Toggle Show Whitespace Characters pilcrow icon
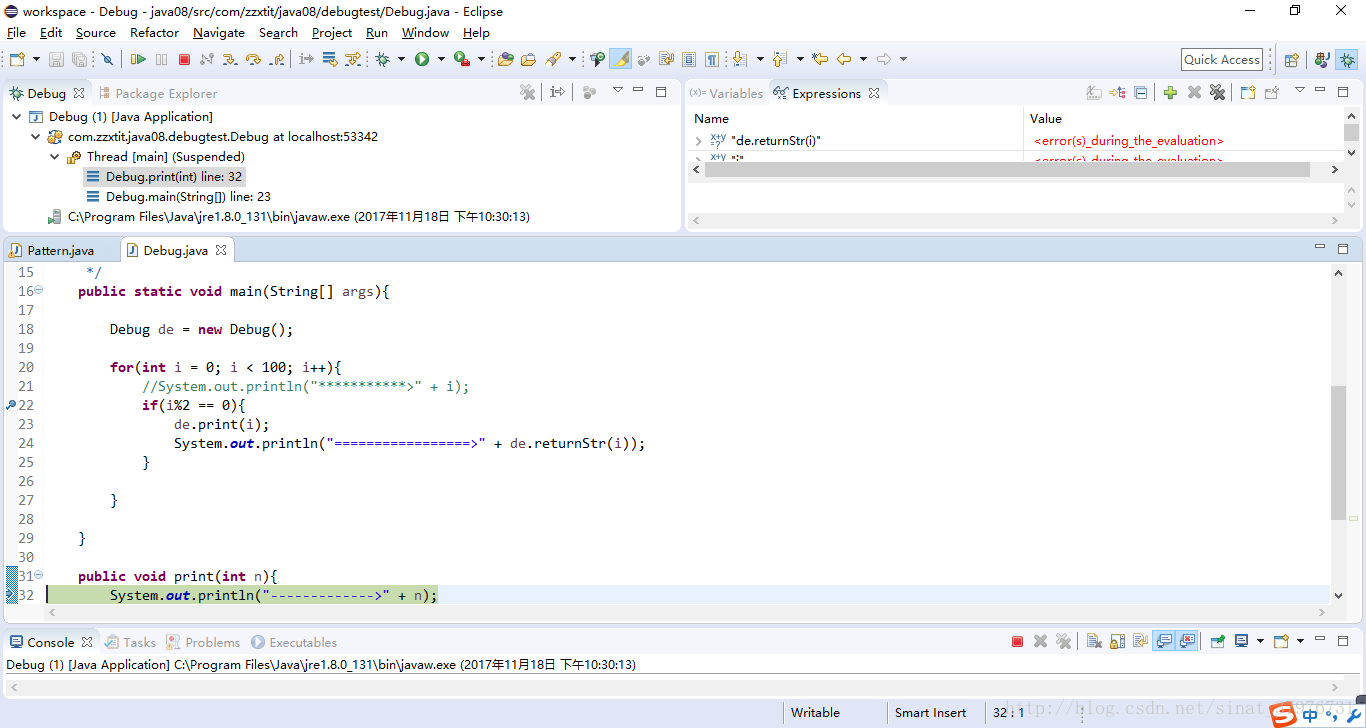 [x=712, y=59]
